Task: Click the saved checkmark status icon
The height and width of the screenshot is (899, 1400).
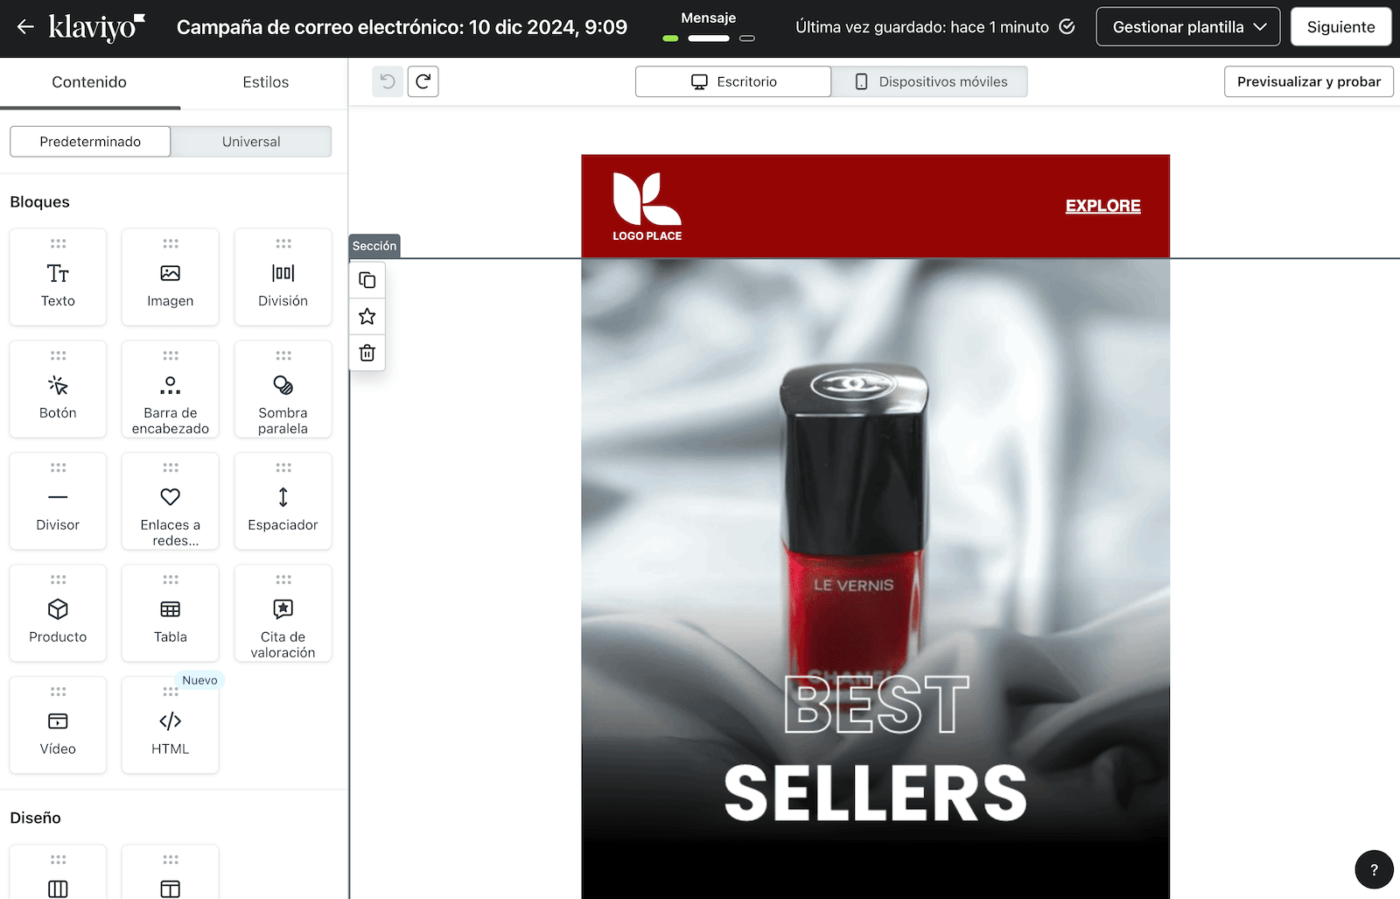Action: (x=1067, y=27)
